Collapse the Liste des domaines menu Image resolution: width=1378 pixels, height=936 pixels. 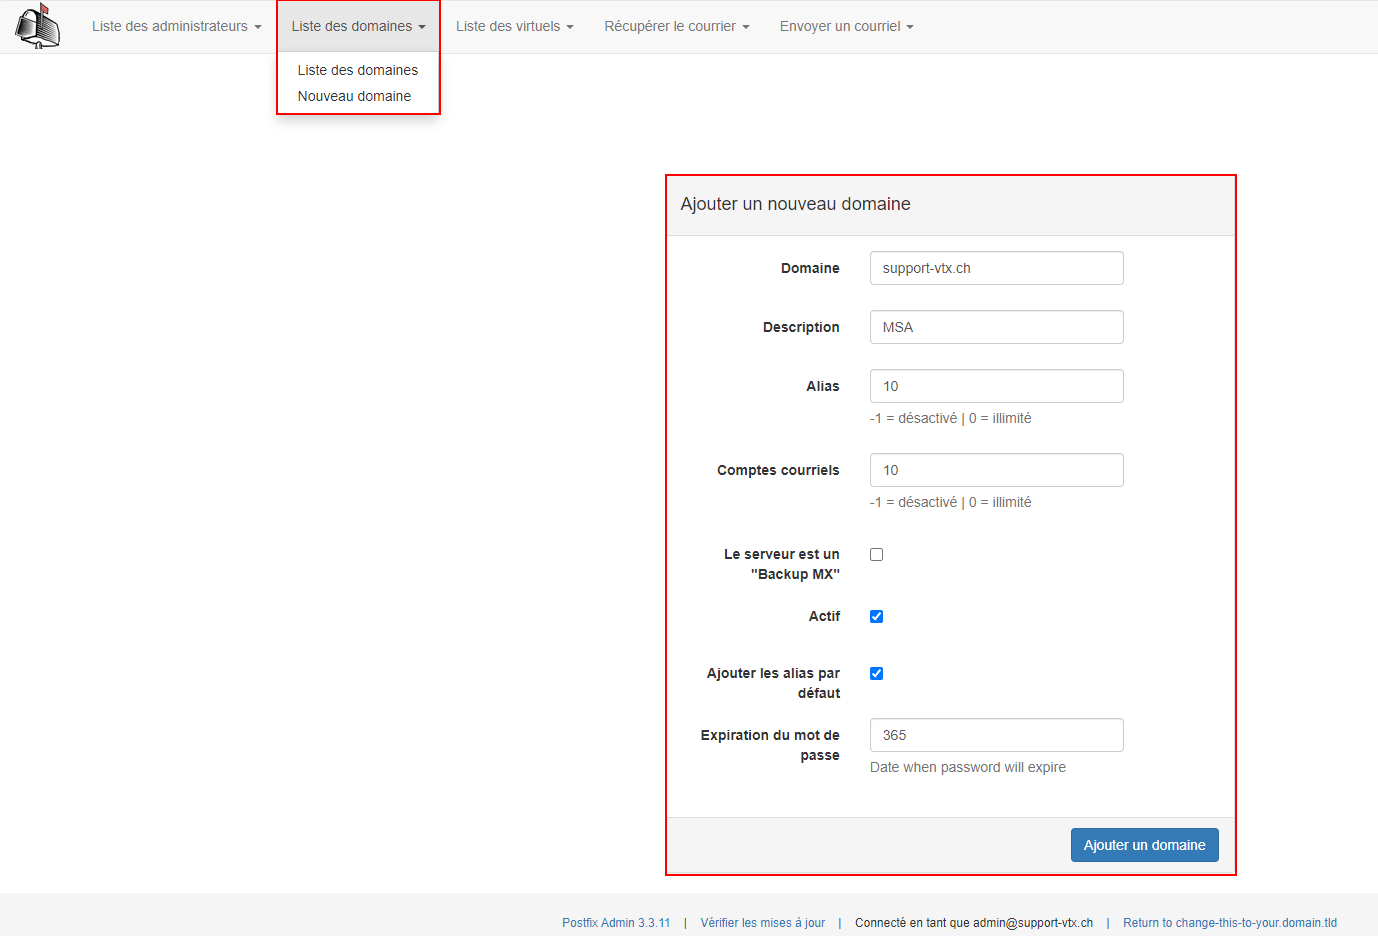(358, 26)
